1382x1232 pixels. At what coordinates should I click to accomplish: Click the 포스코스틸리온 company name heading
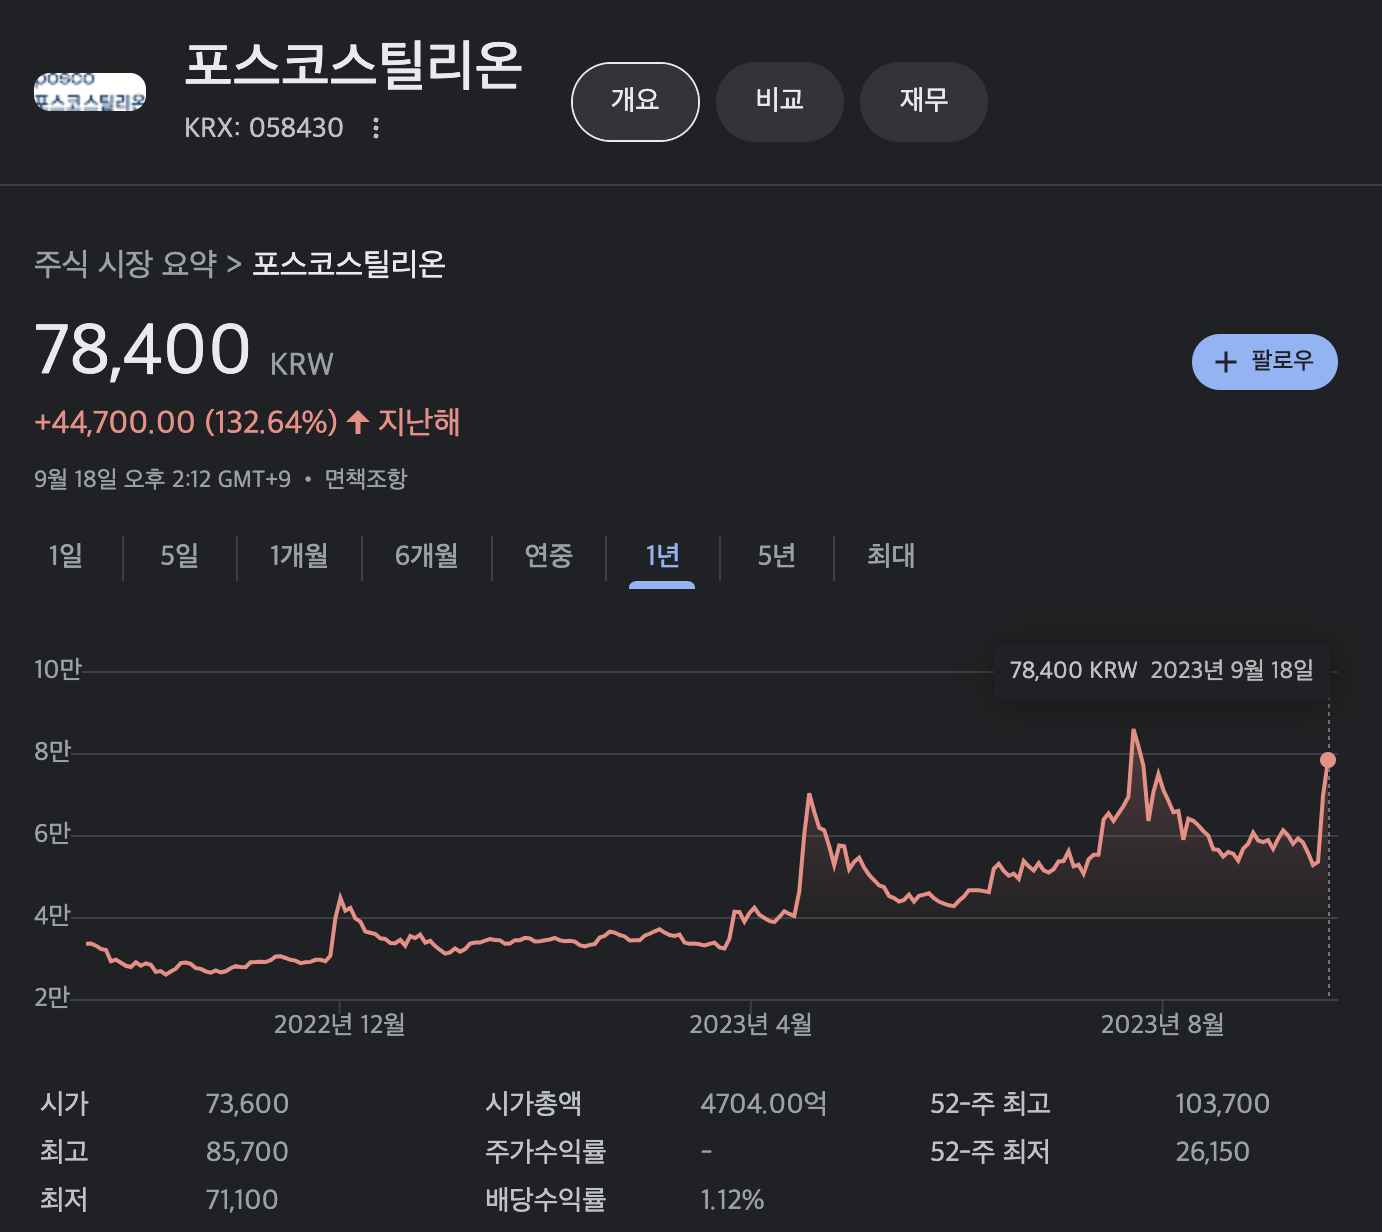[354, 66]
